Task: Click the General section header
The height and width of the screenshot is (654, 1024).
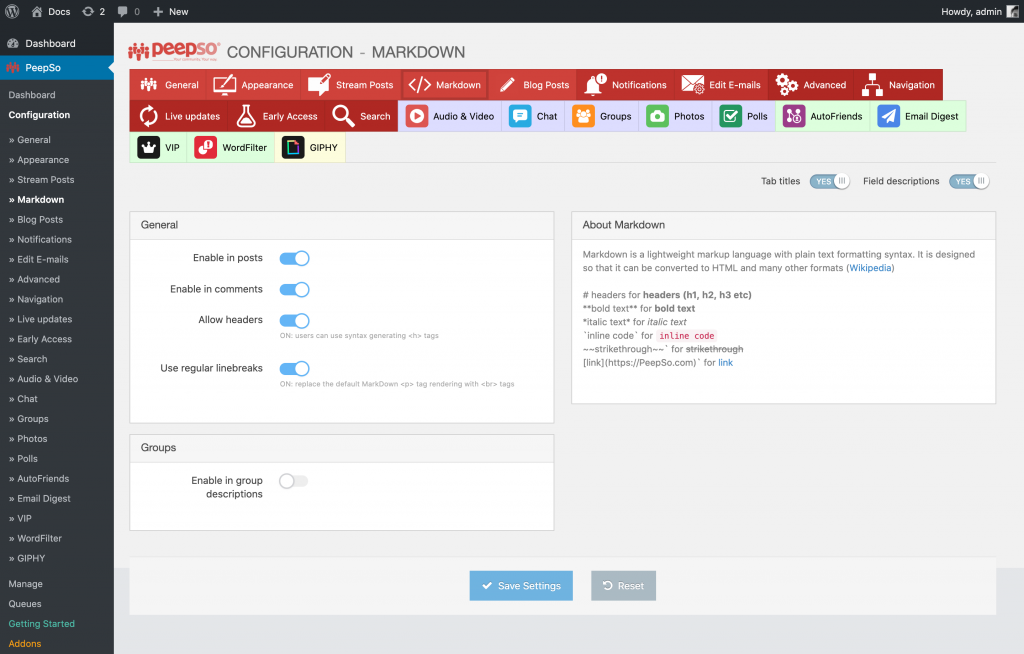Action: 342,225
